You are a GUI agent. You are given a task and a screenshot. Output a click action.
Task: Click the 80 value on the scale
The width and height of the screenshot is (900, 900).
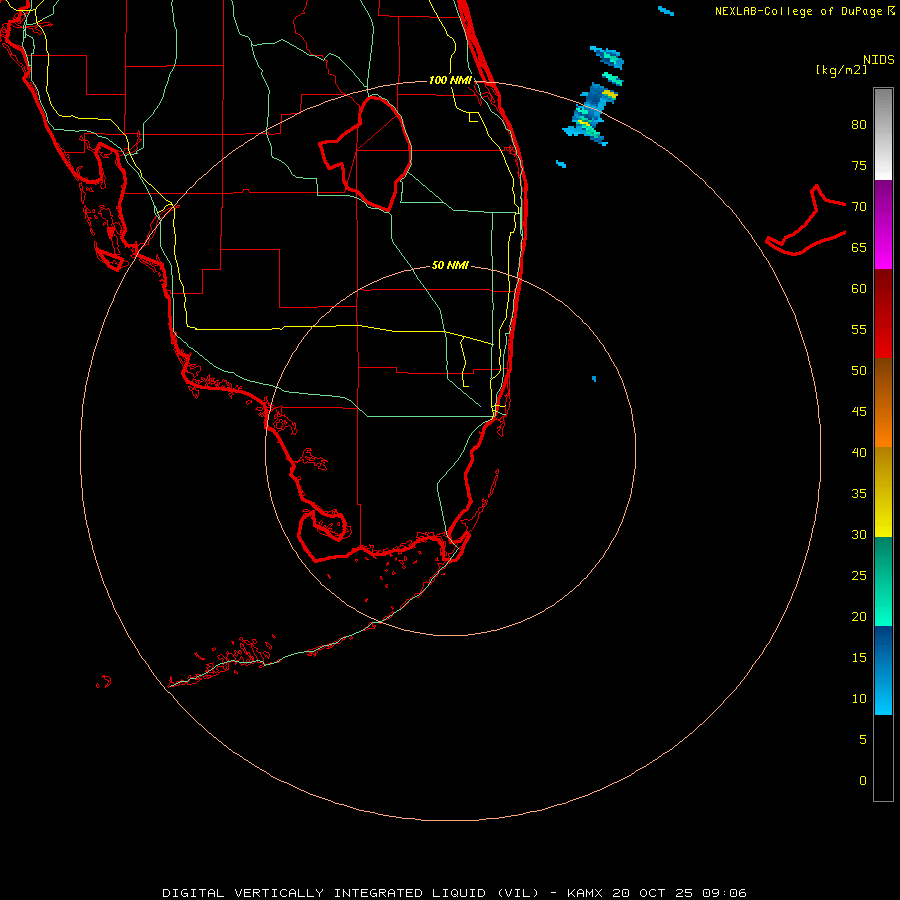[x=859, y=125]
